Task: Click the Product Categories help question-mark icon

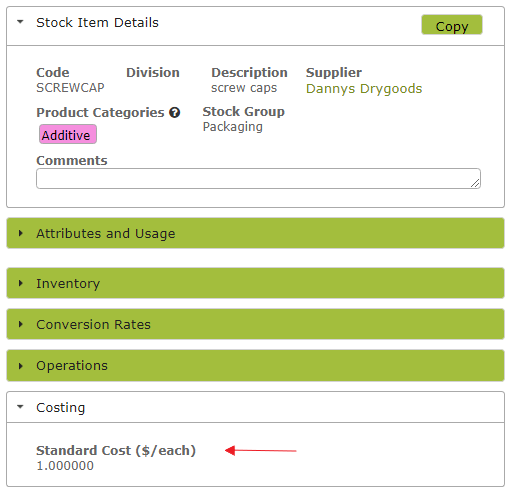Action: (174, 113)
